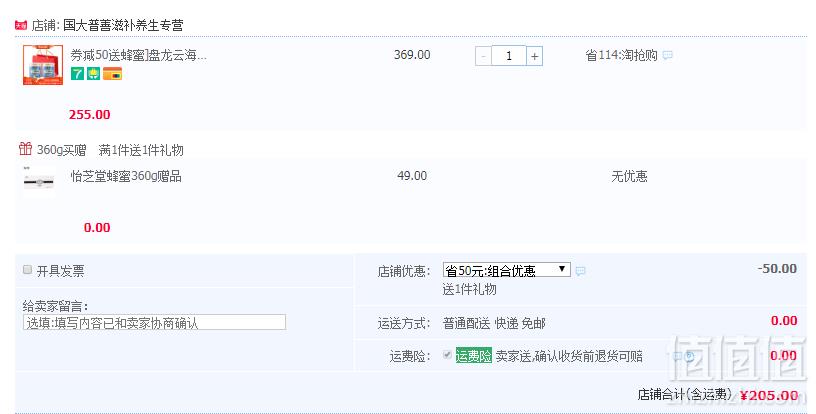Tick the 开具发票 invoice checkbox

28,269
